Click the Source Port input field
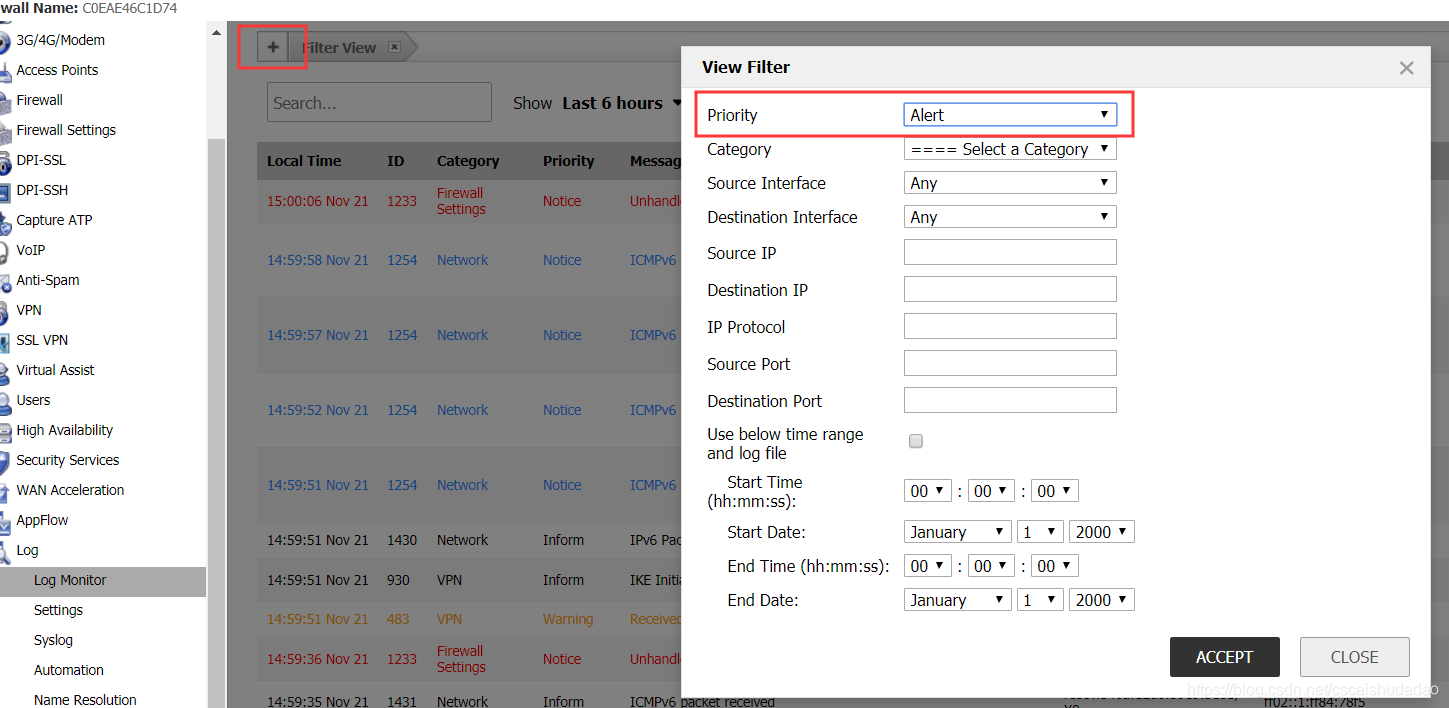 pos(1010,363)
